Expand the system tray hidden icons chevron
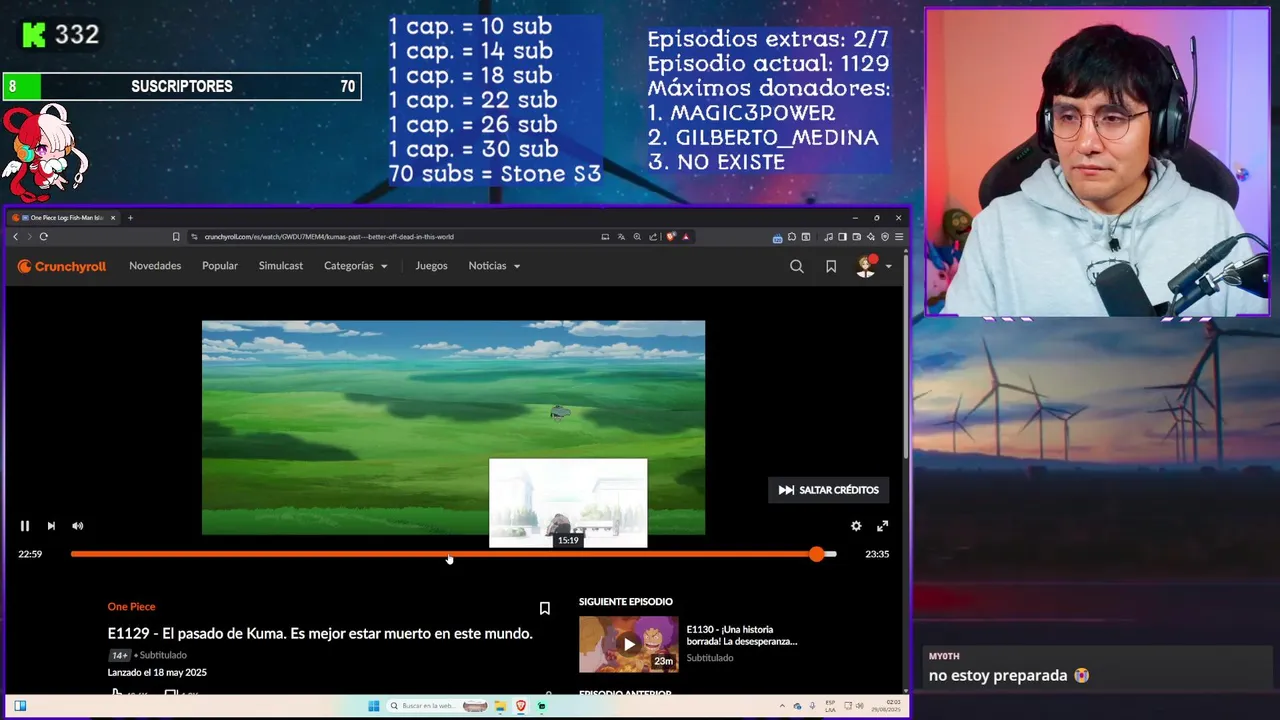This screenshot has width=1280, height=720. tap(782, 706)
